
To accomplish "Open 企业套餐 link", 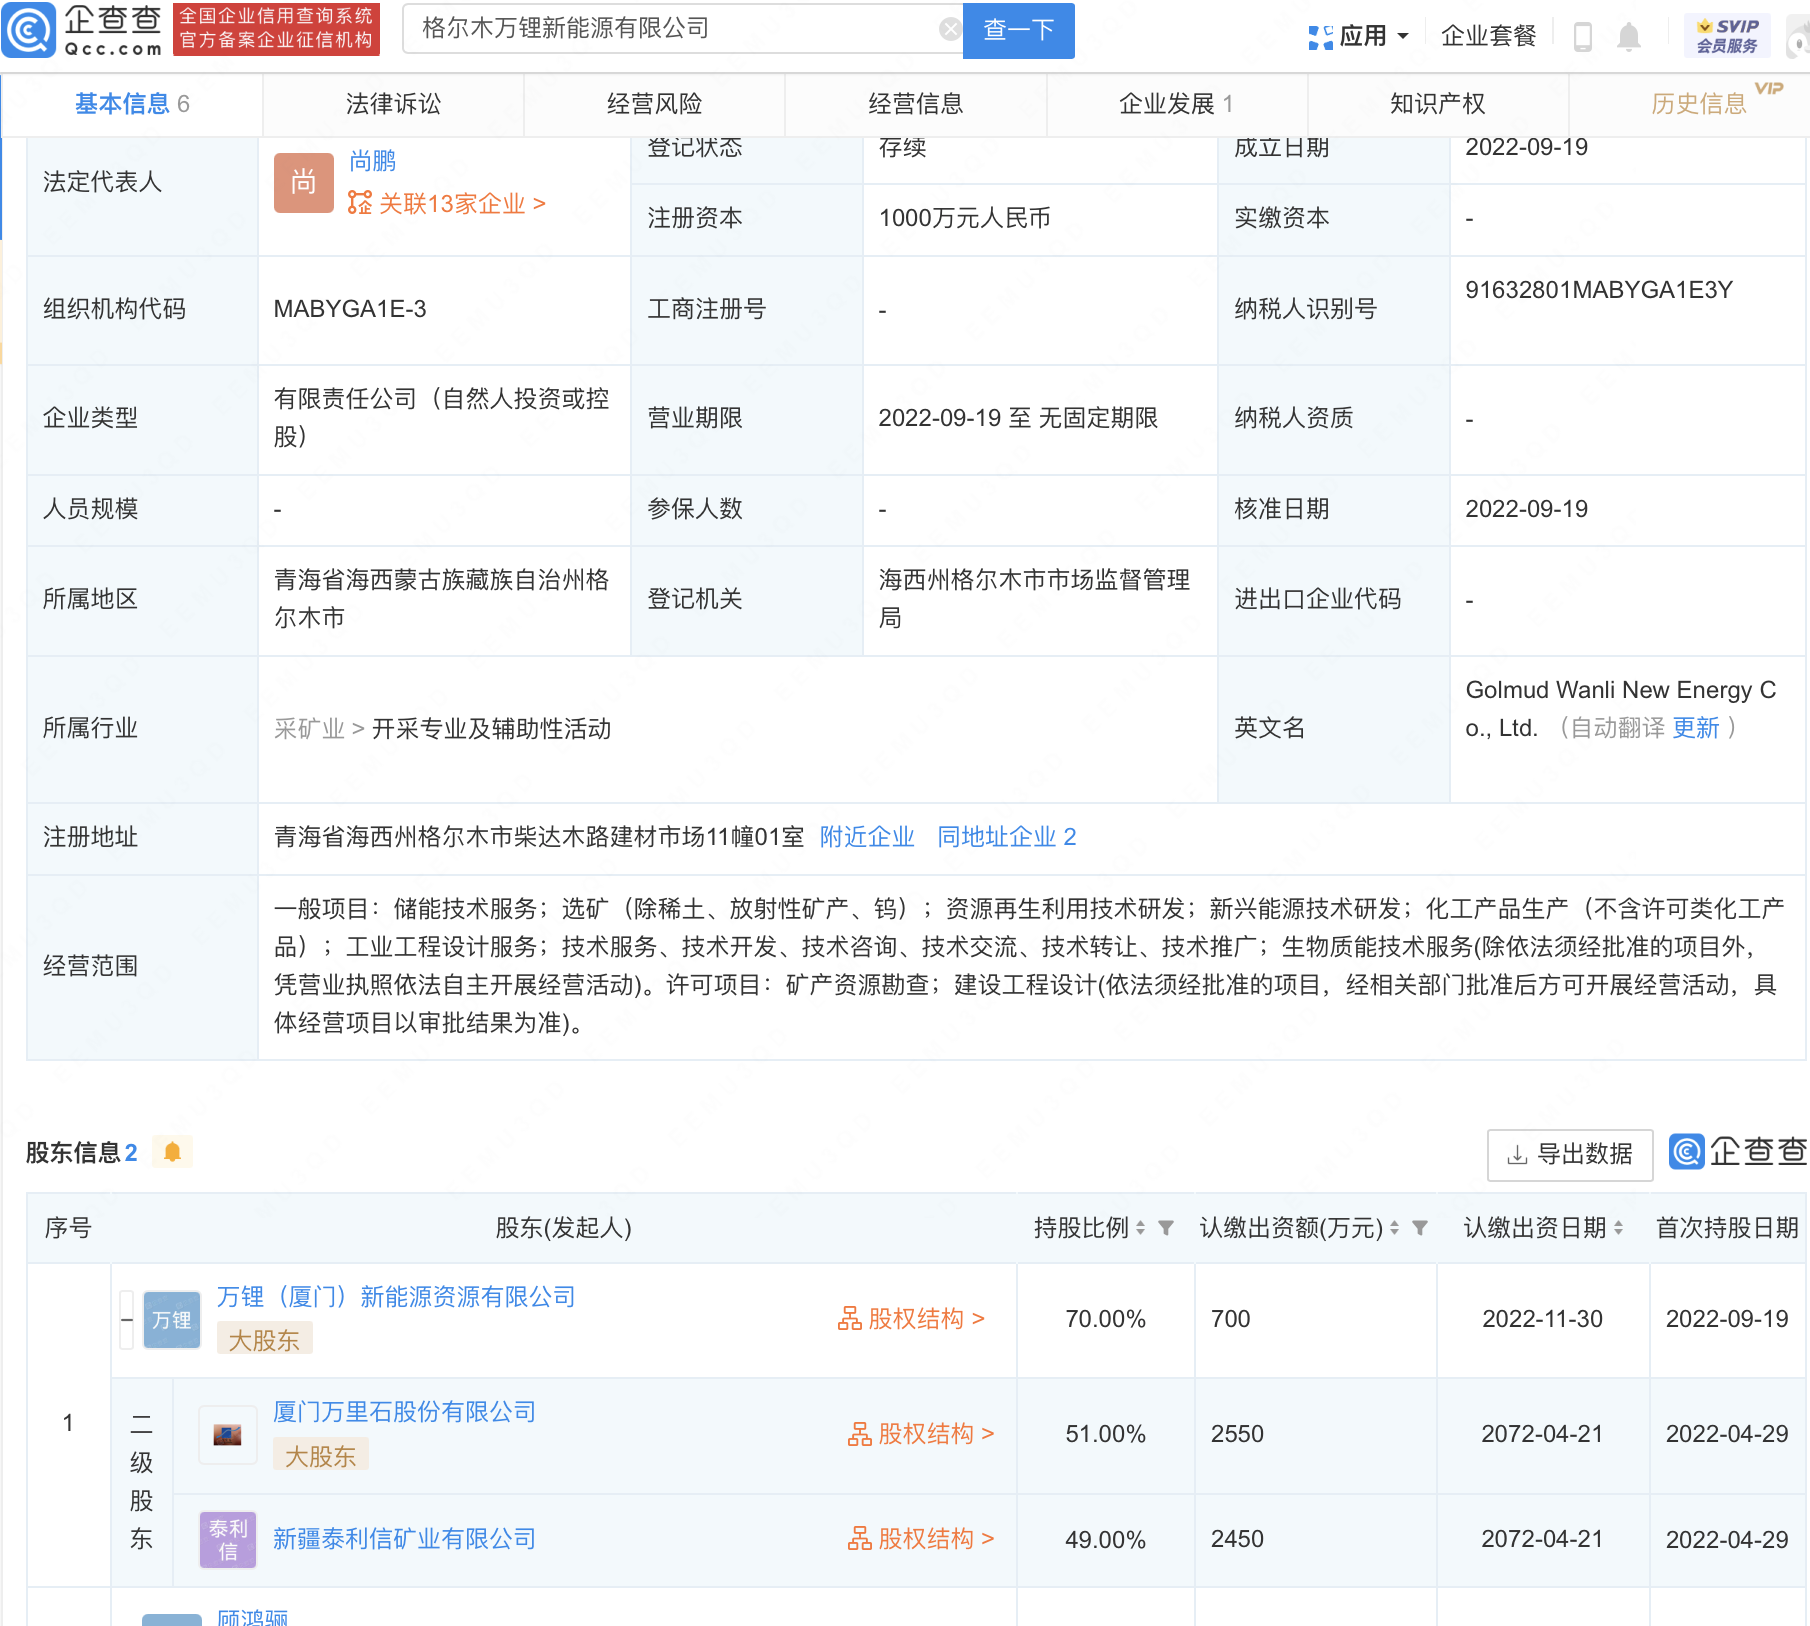I will [x=1488, y=37].
